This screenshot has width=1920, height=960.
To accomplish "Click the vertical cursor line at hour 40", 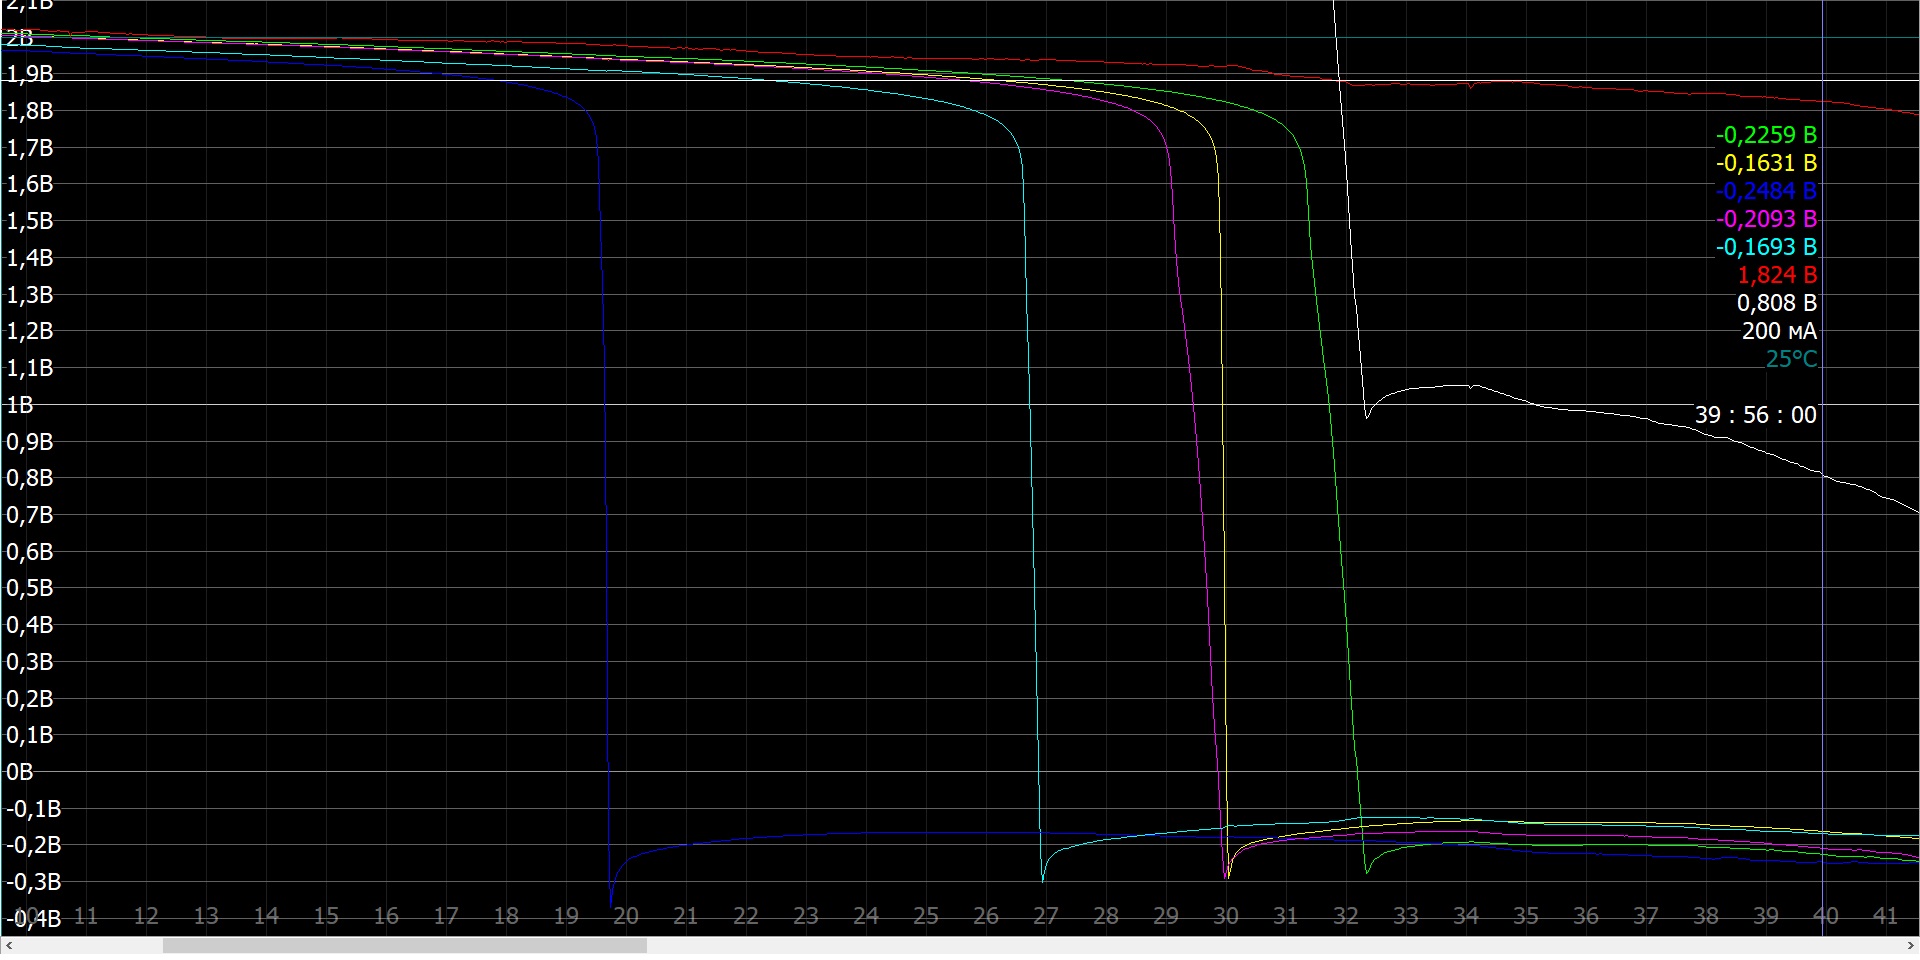I will [1823, 600].
